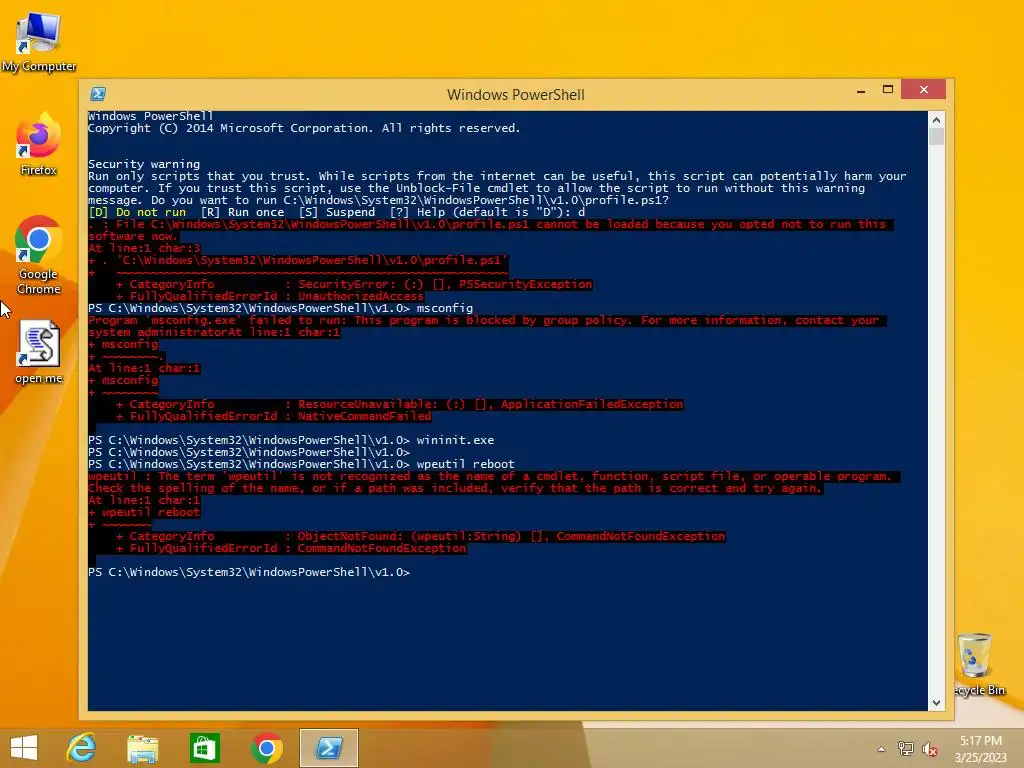The image size is (1024, 768).
Task: Open the network status tray icon
Action: pos(905,749)
